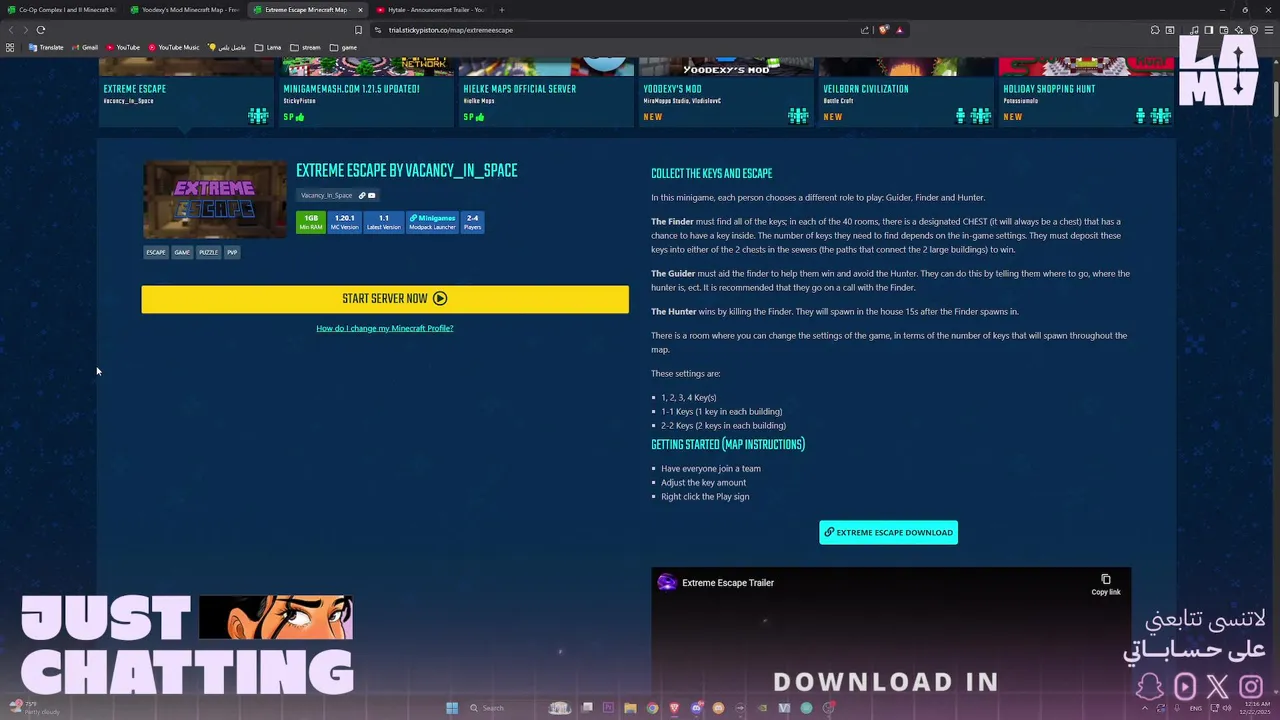Open Brave browser from the taskbar
This screenshot has height=720, width=1280.
tap(674, 708)
